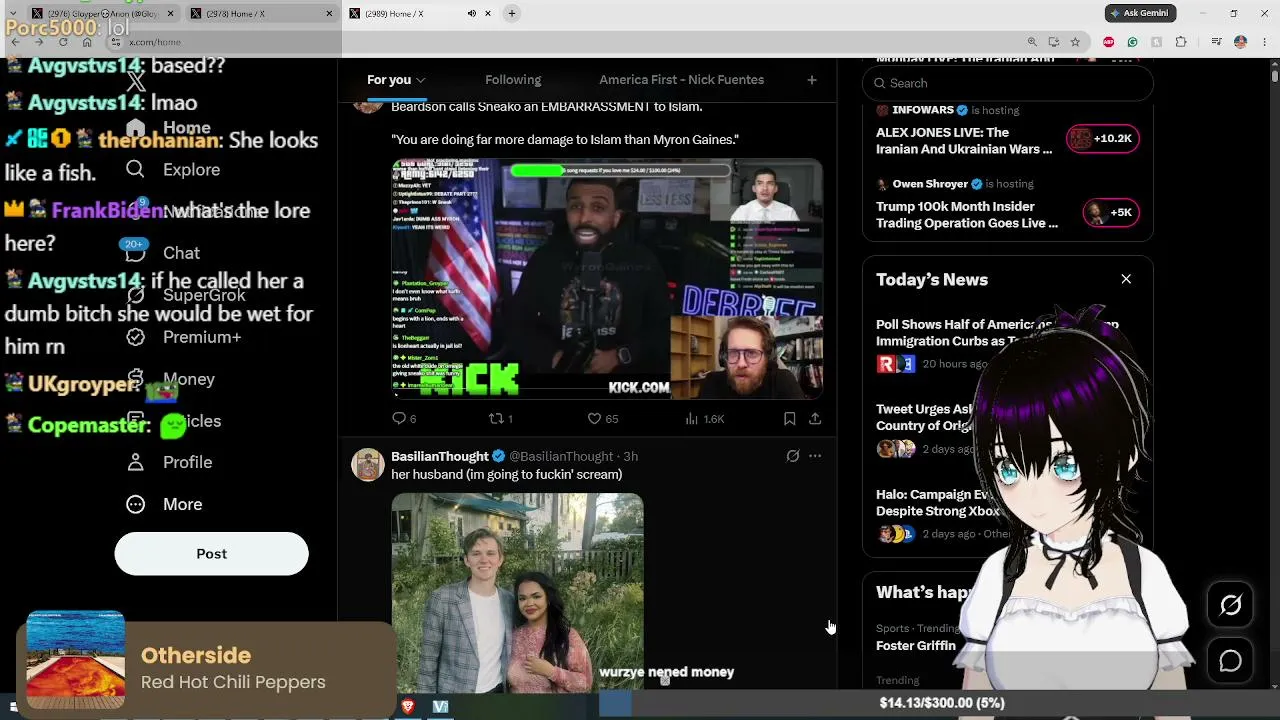Open the BasilianThought display name link
The width and height of the screenshot is (1280, 720).
(440, 456)
